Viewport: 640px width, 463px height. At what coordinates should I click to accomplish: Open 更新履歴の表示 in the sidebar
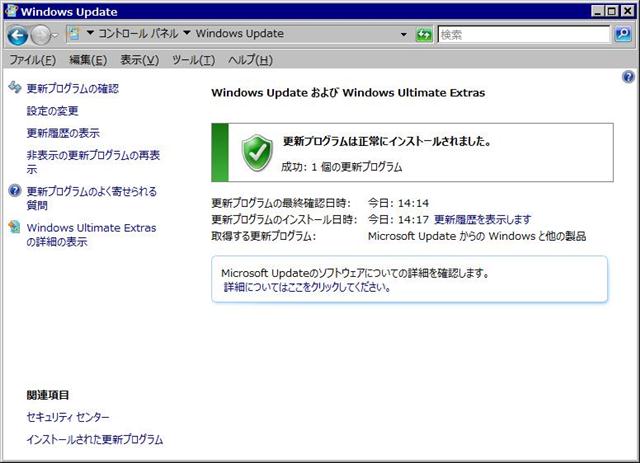(x=63, y=133)
